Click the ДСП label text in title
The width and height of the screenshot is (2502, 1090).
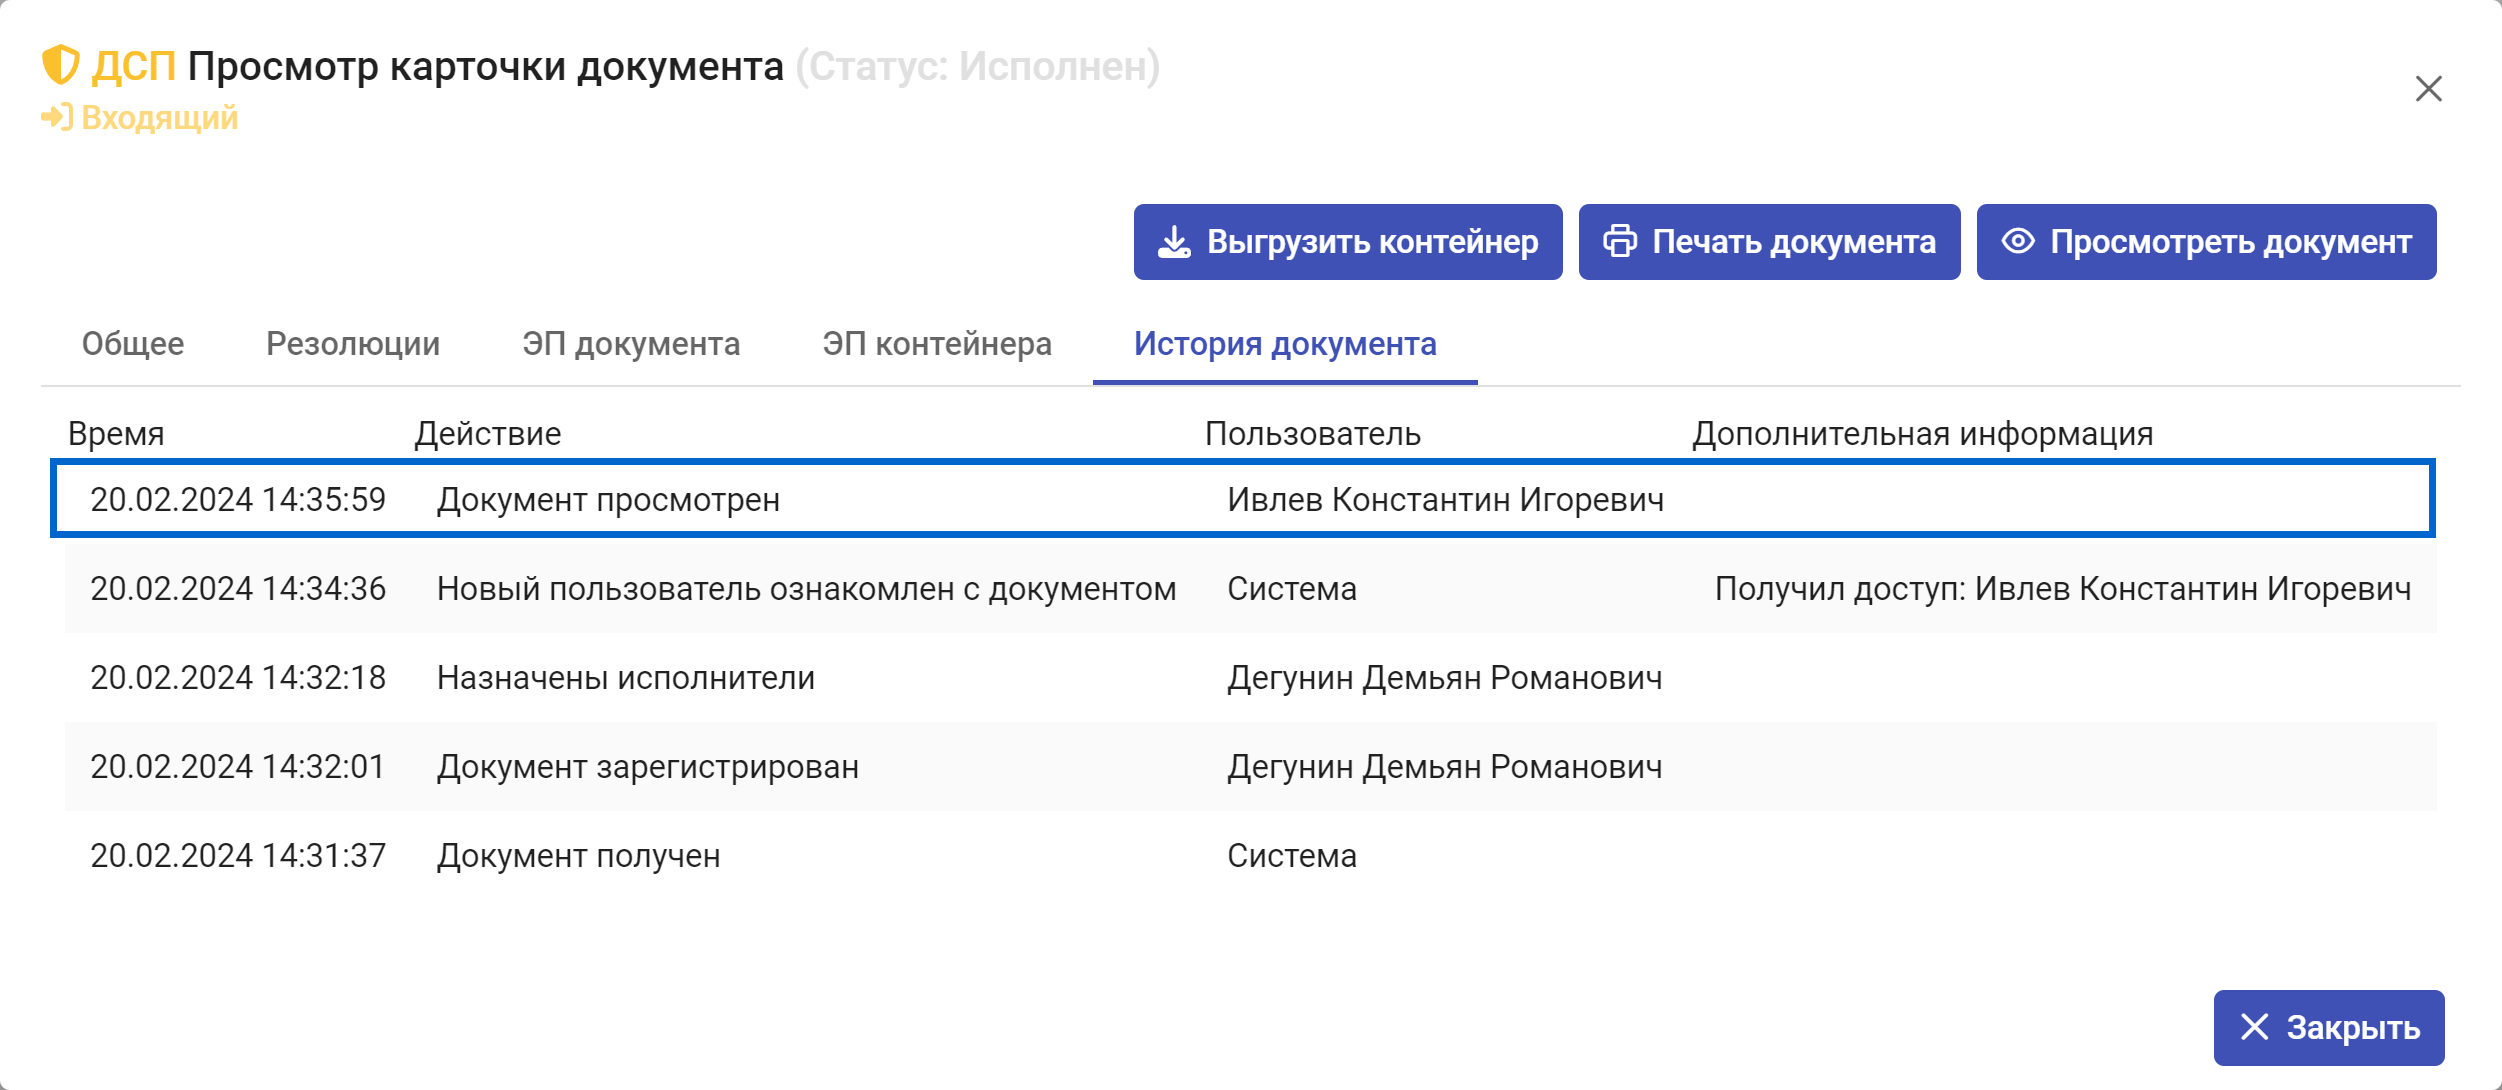(134, 67)
